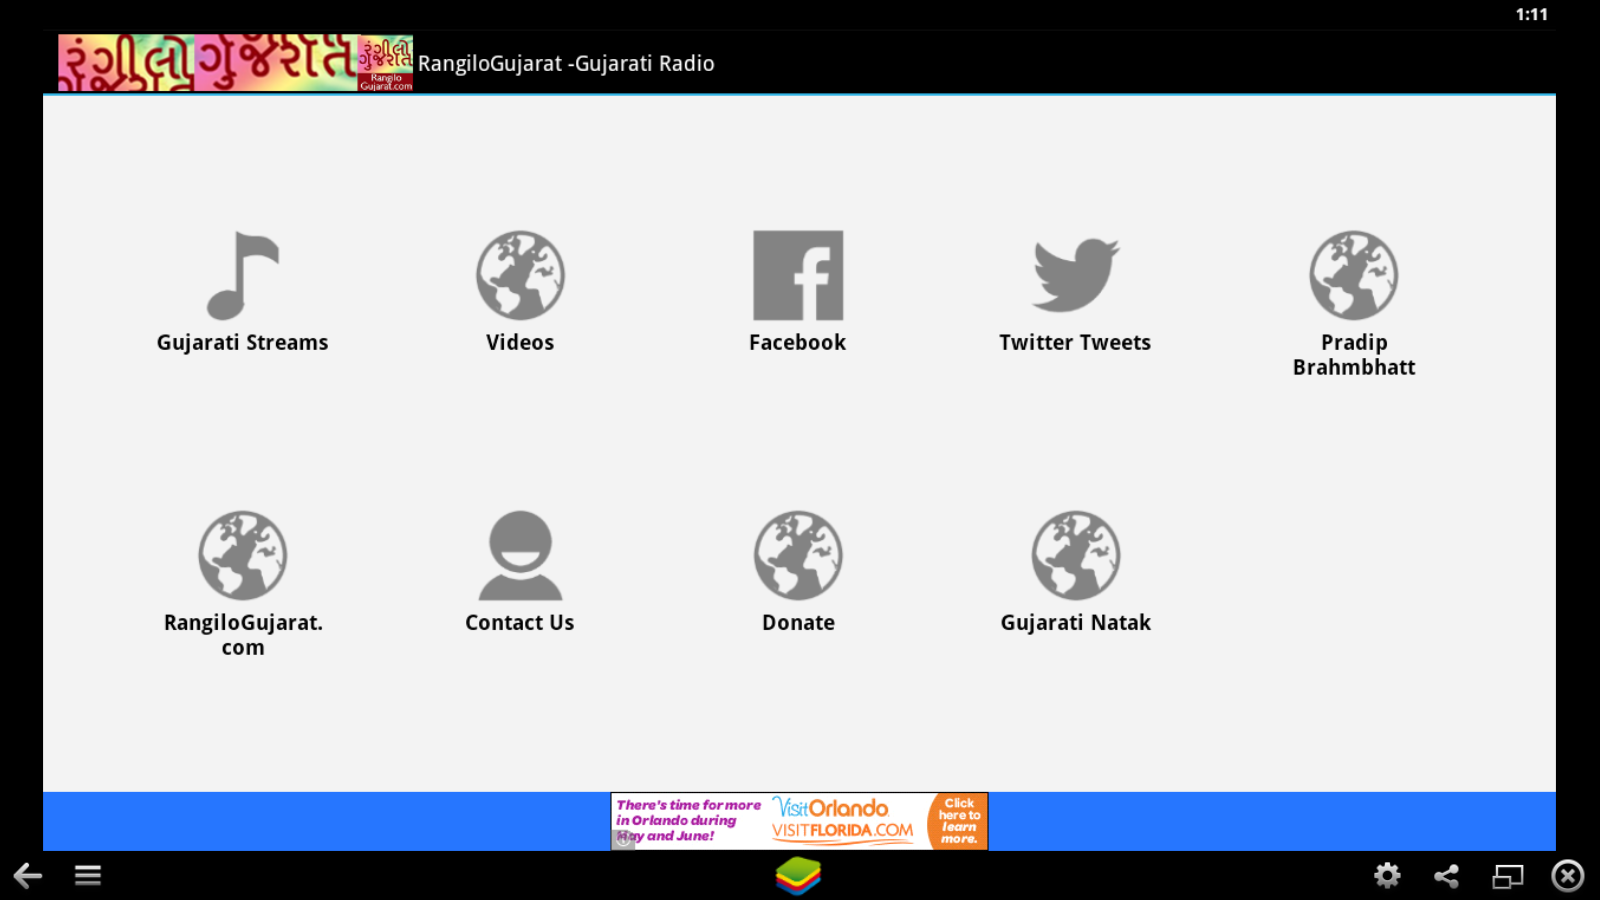Screen dimensions: 1600x900
Task: Open the Contact Us person icon
Action: pos(520,556)
